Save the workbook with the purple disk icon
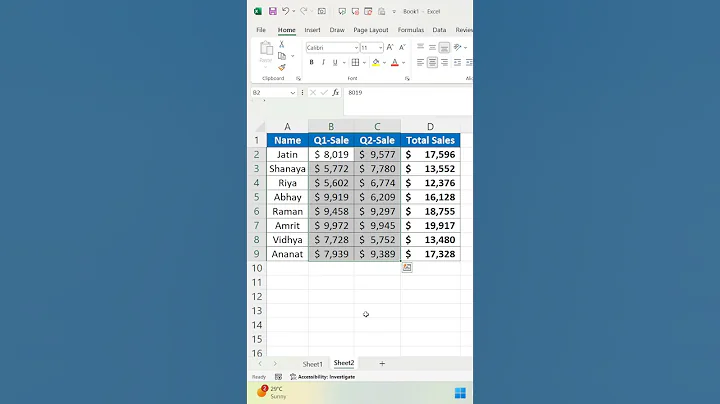Viewport: 720px width, 404px height. [x=273, y=11]
